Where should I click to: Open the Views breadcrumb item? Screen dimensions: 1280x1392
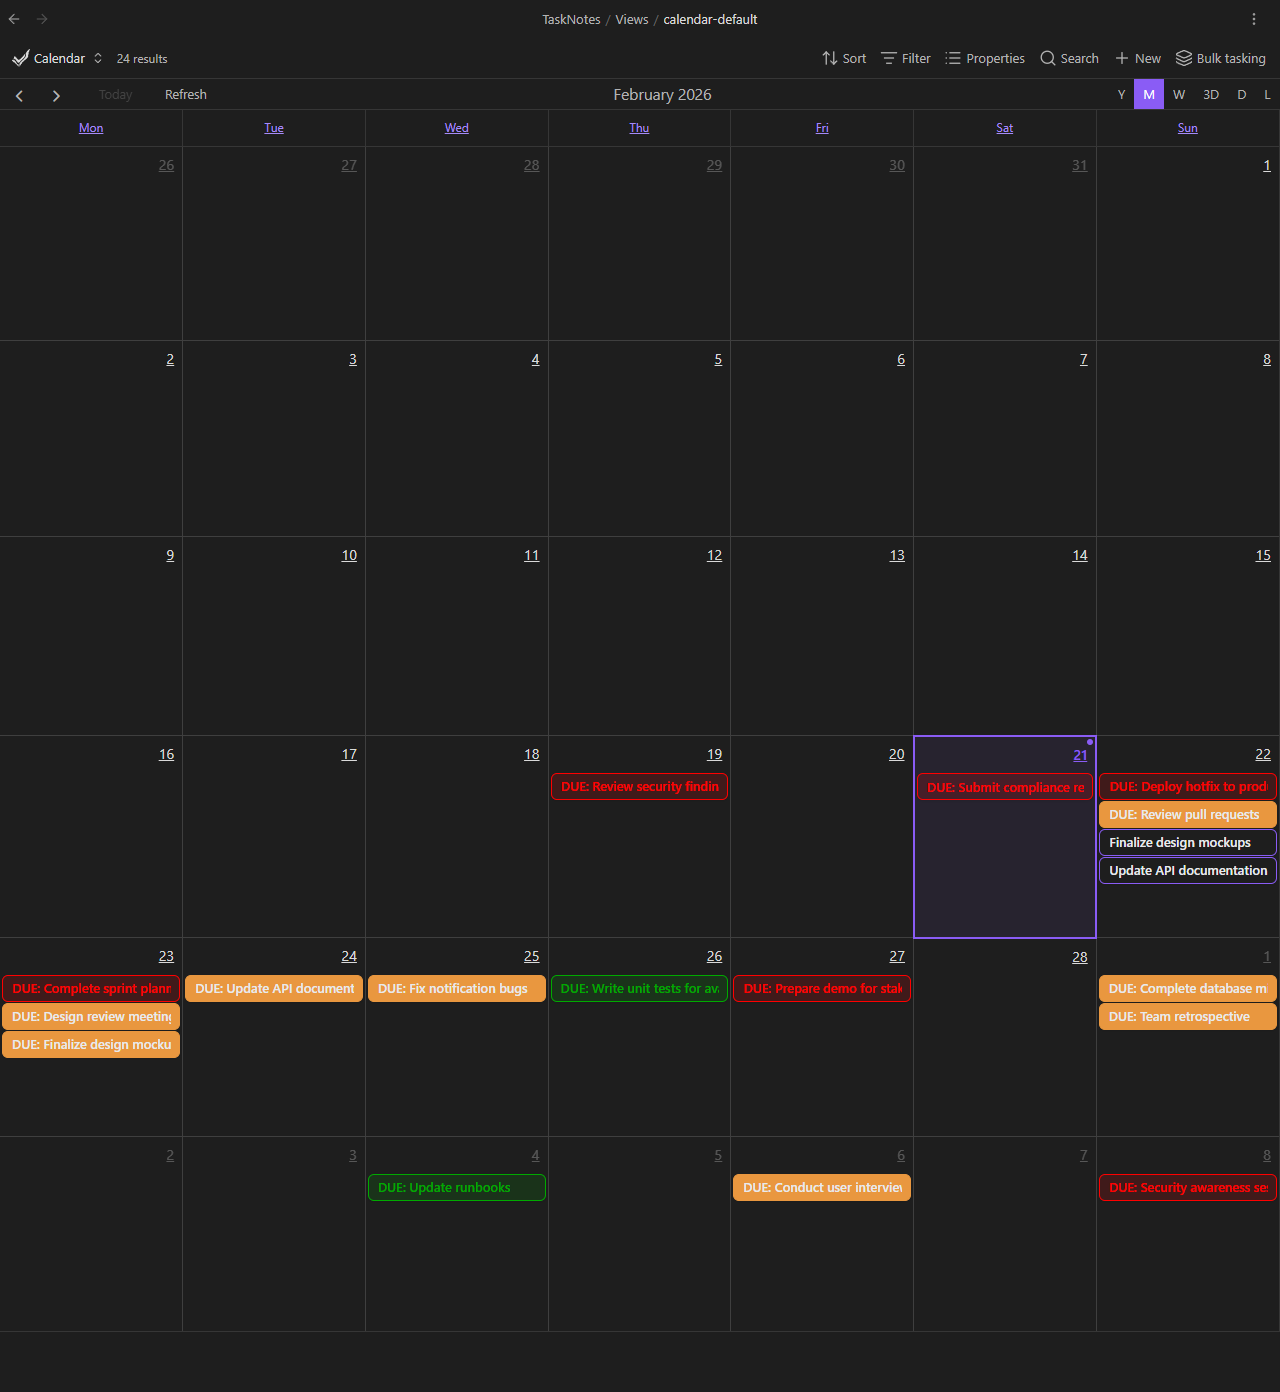[x=632, y=19]
